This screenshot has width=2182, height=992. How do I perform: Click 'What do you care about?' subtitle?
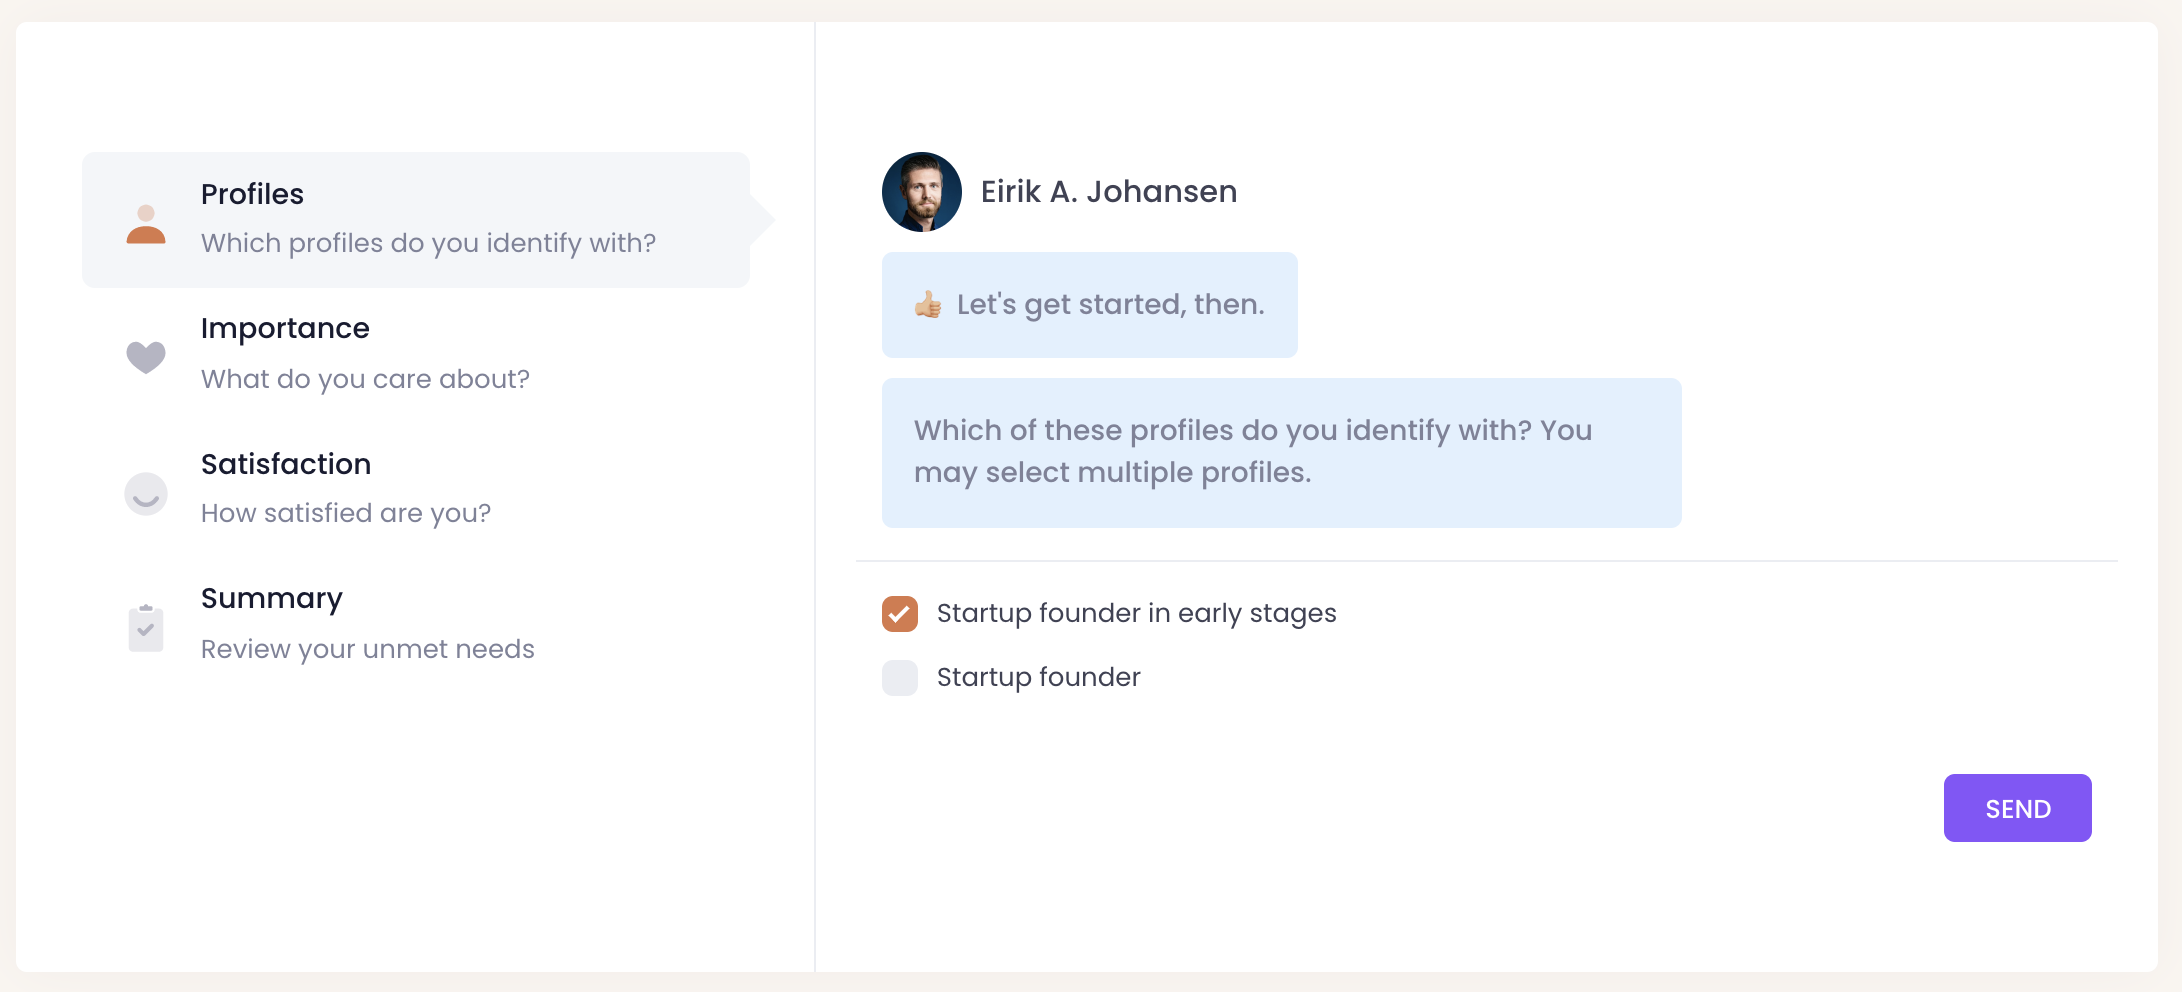coord(365,379)
